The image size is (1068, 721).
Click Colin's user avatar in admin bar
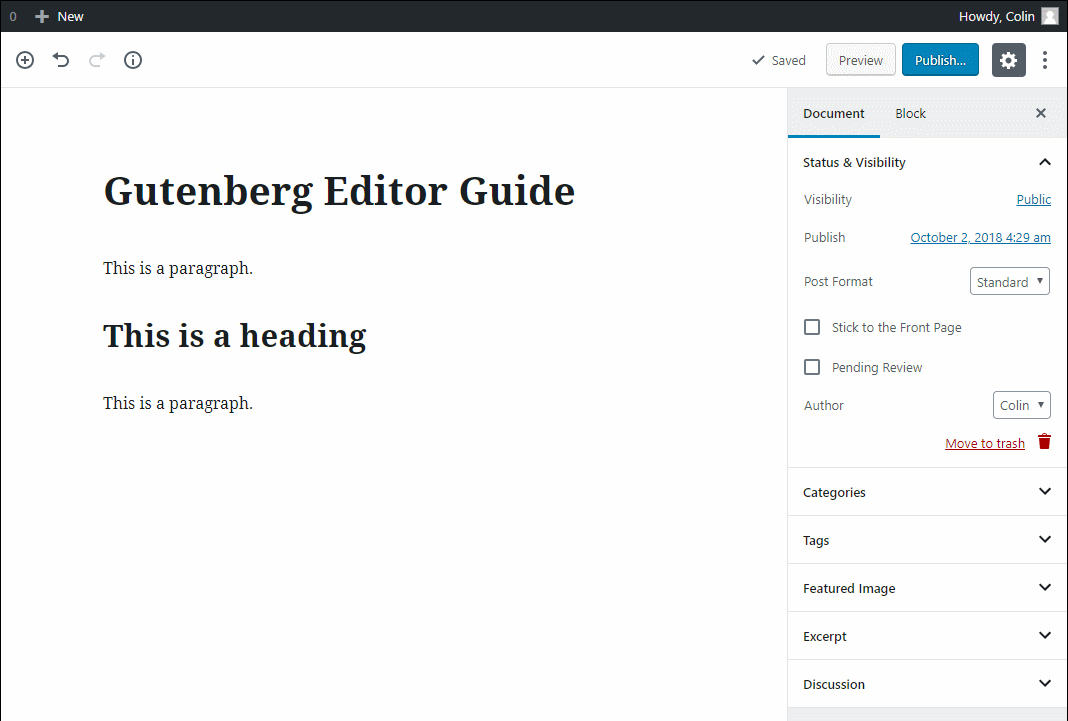point(1050,16)
